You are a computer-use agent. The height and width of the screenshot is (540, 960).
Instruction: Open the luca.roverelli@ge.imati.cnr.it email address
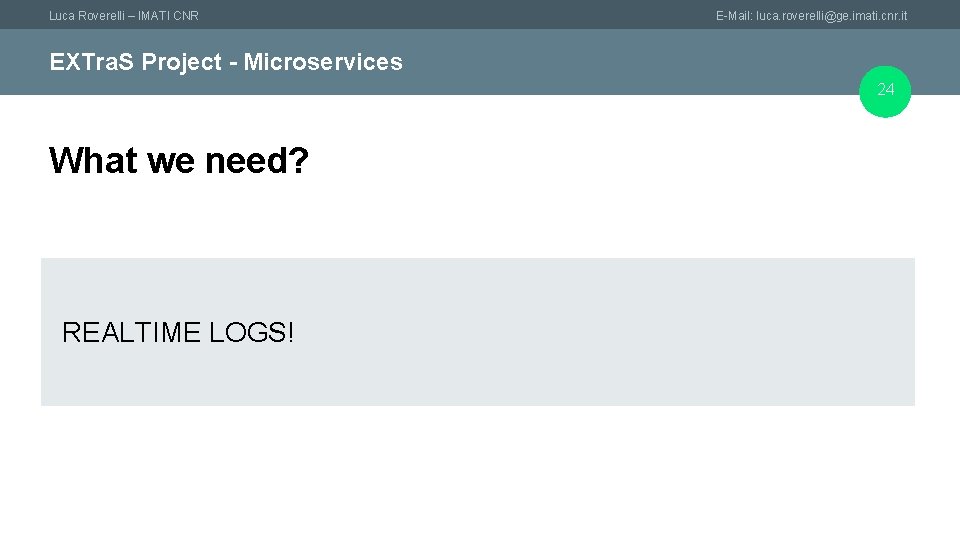(x=832, y=16)
